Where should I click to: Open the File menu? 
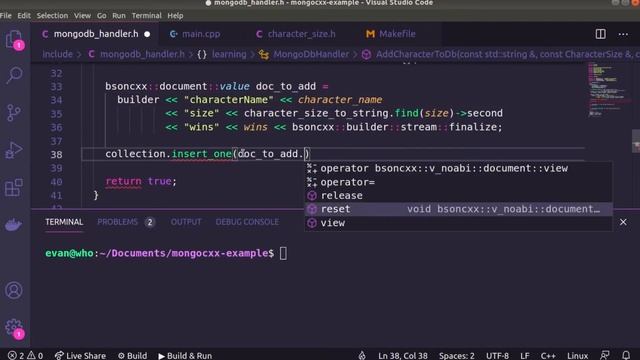tap(6, 16)
